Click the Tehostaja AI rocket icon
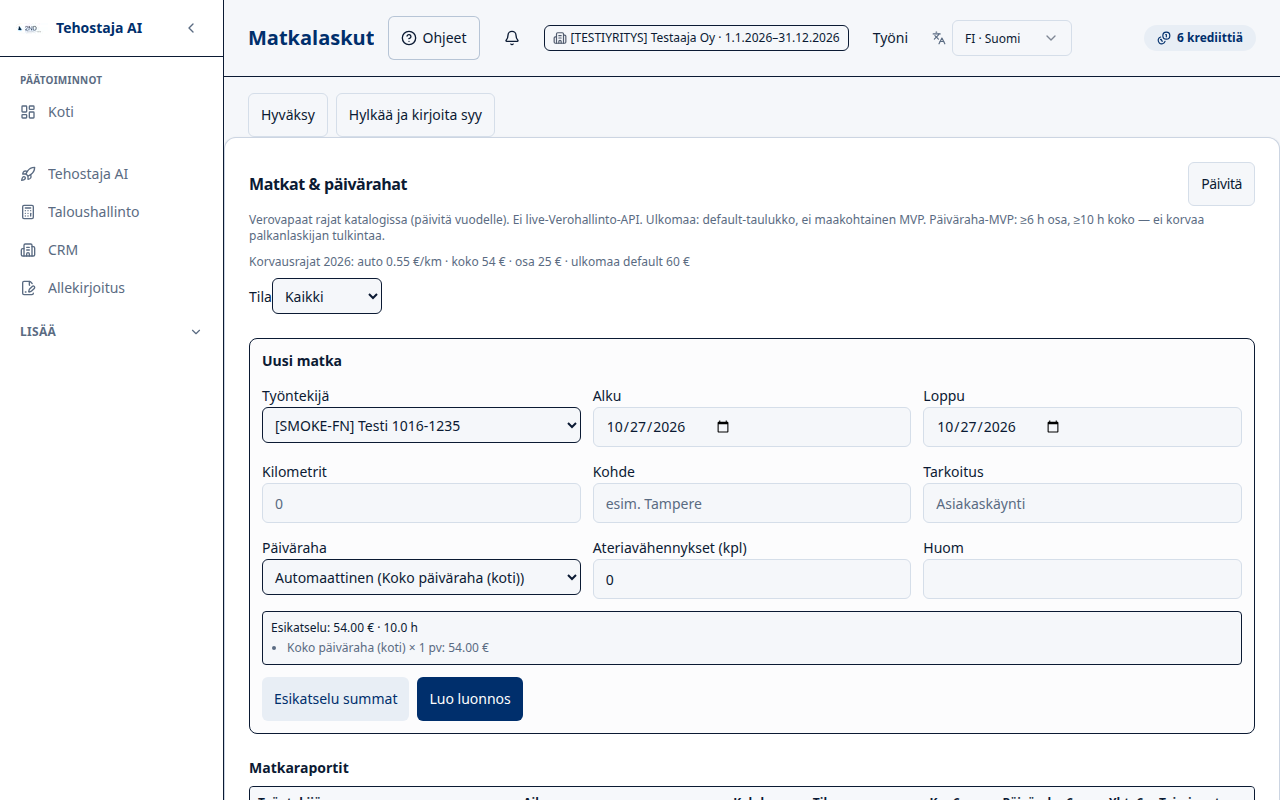The height and width of the screenshot is (800, 1280). [x=28, y=174]
